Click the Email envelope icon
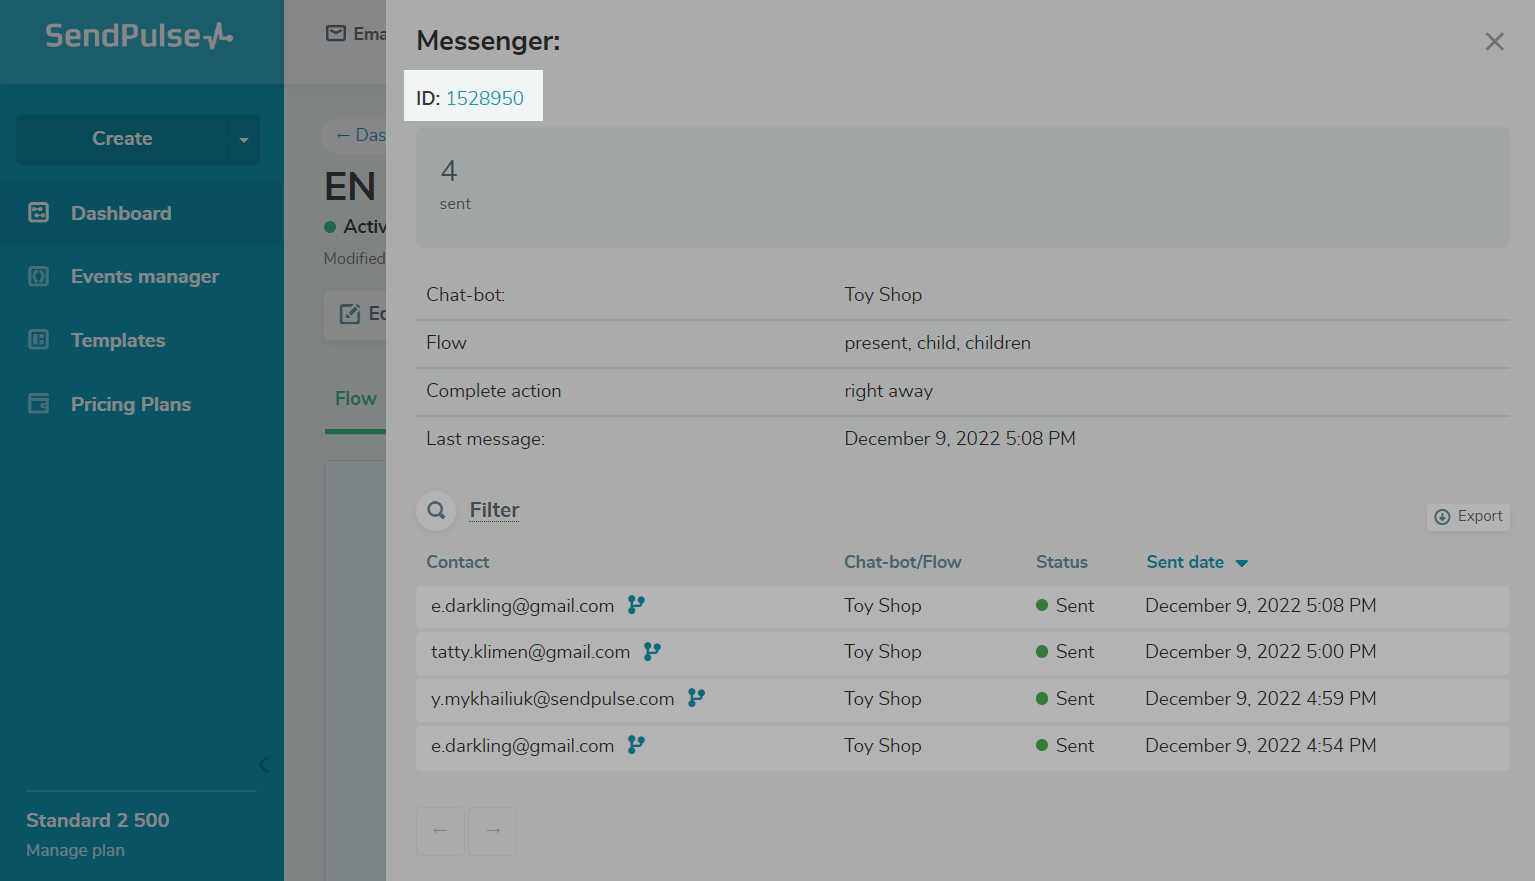Screen dimensions: 1535x881 click(x=336, y=34)
